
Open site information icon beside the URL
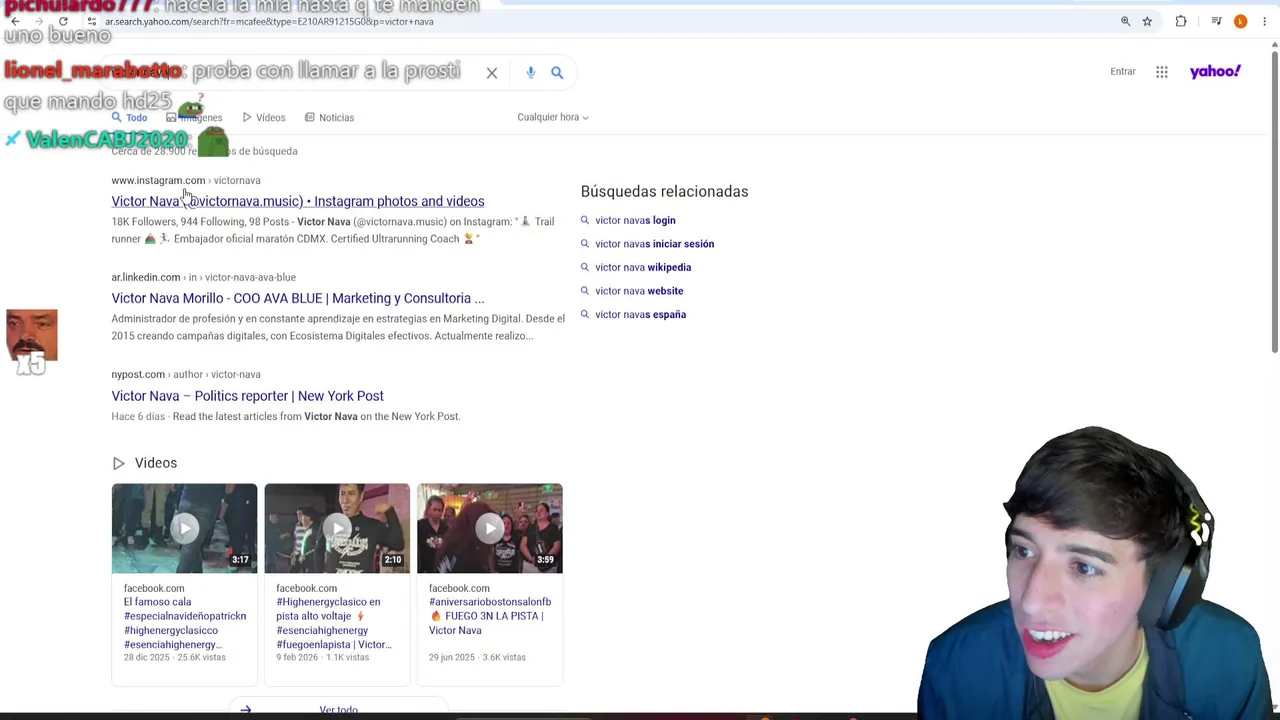[x=91, y=21]
